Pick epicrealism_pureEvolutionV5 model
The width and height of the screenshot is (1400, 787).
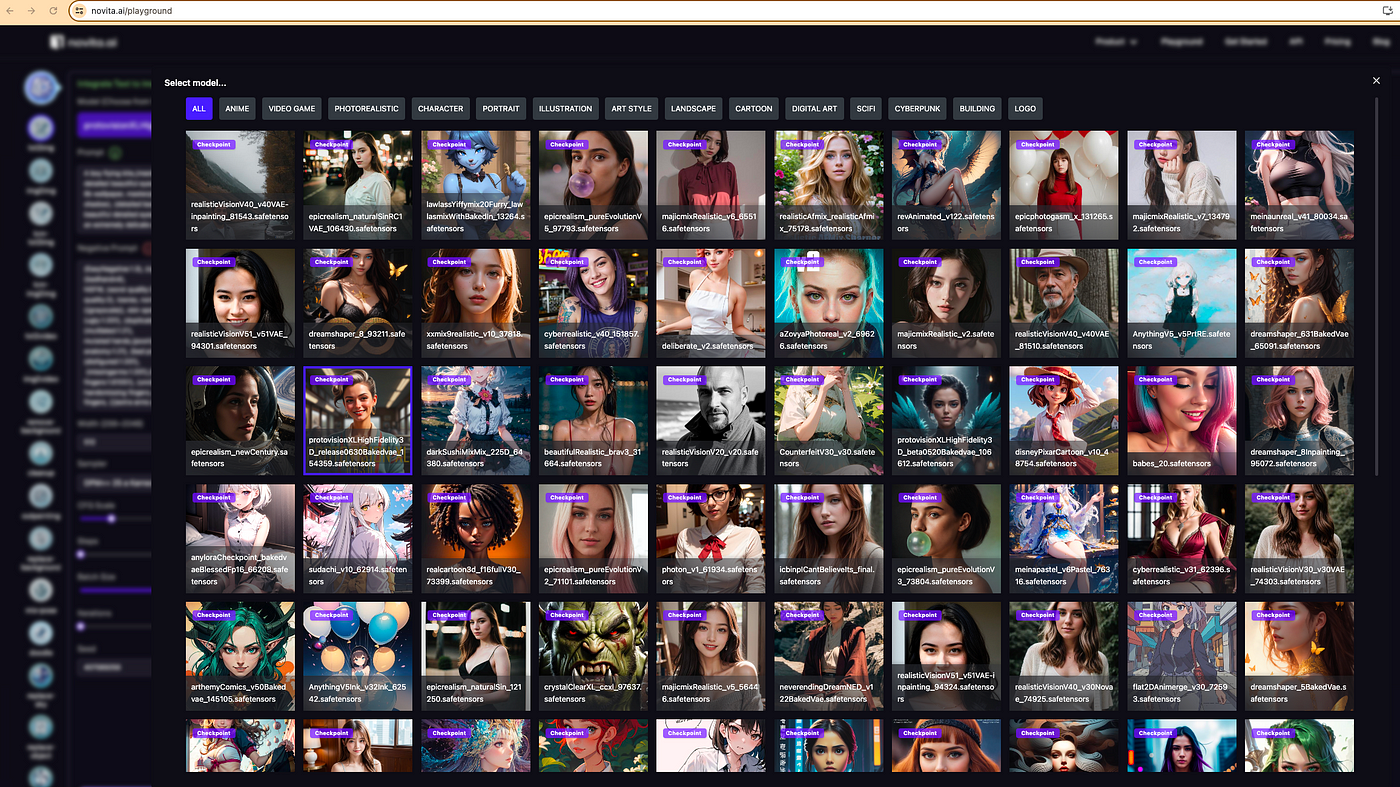coord(593,185)
